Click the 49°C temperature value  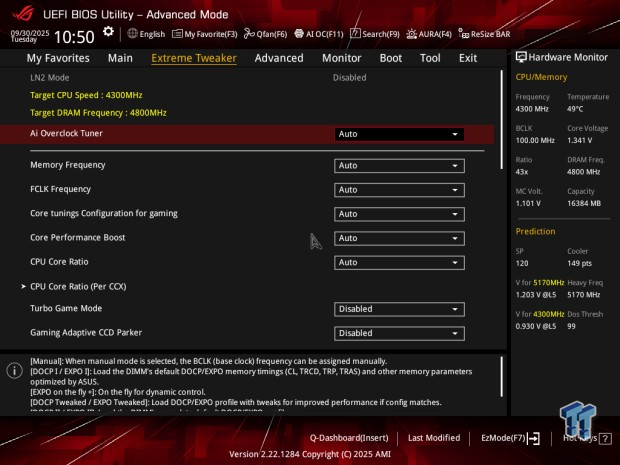pos(575,109)
